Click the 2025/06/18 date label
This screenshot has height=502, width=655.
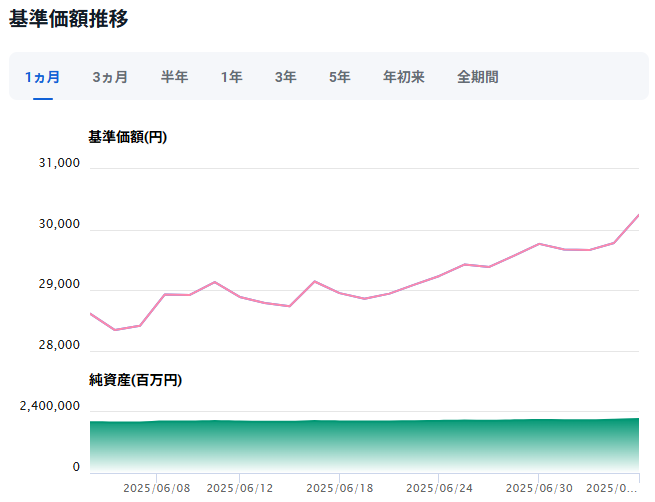pos(340,488)
